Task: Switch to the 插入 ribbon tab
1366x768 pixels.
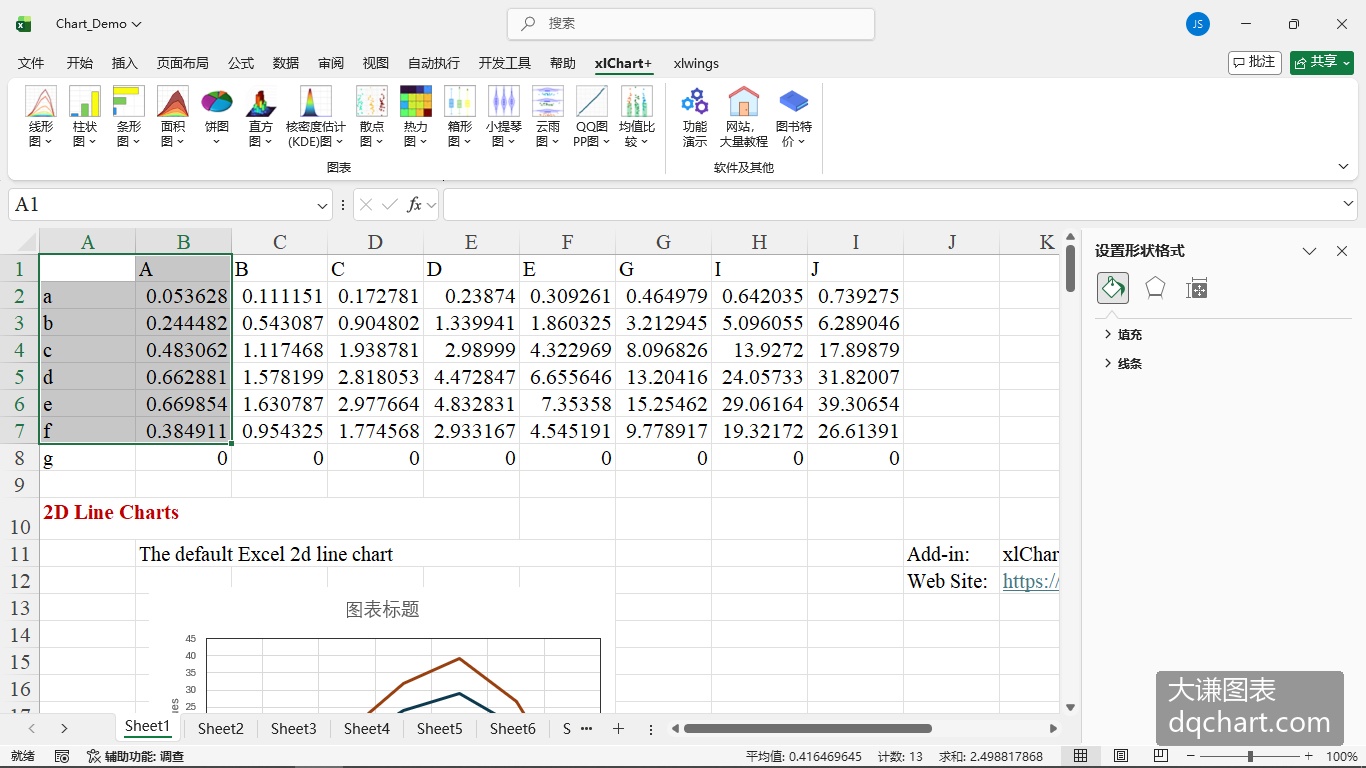Action: (124, 63)
